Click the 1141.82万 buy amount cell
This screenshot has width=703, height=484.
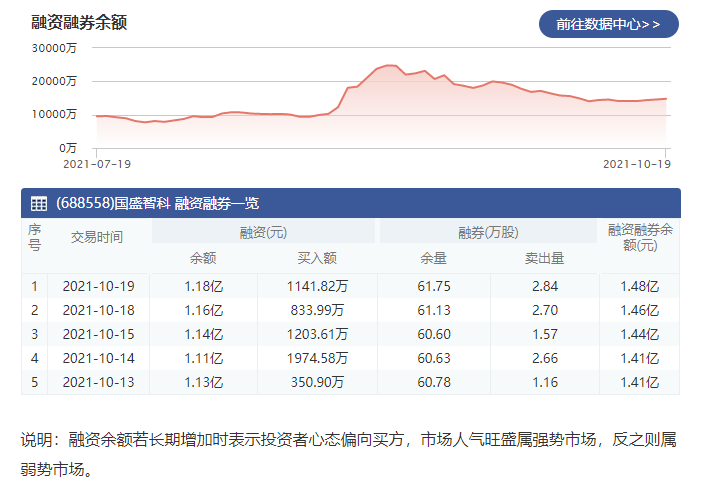click(317, 286)
